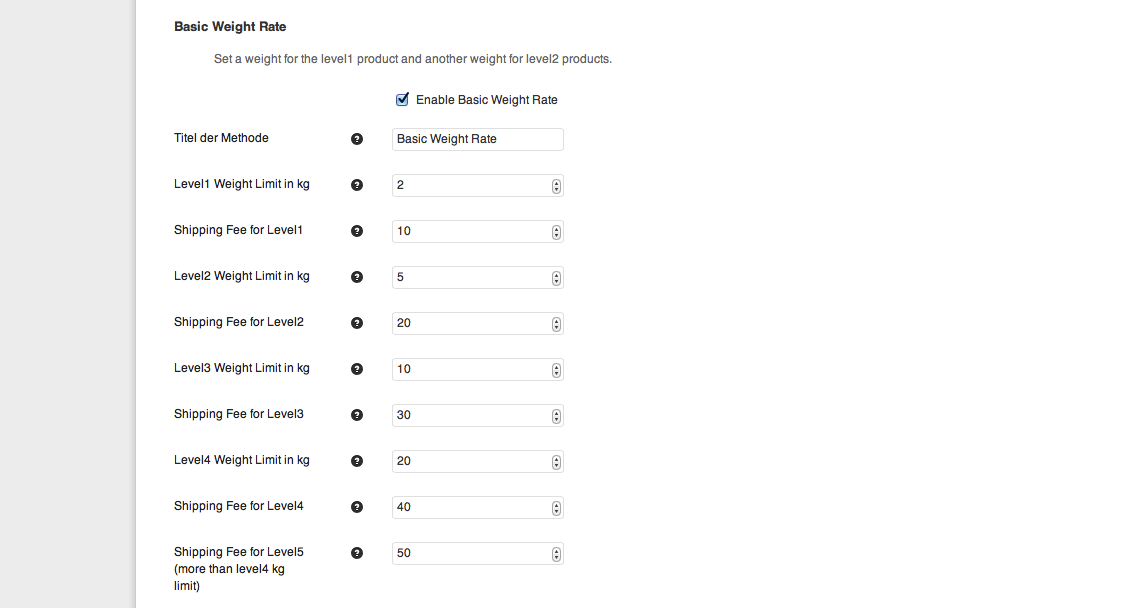Open help tooltip for Shipping Fee Level1
Screen dimensions: 1142x608
tap(357, 231)
